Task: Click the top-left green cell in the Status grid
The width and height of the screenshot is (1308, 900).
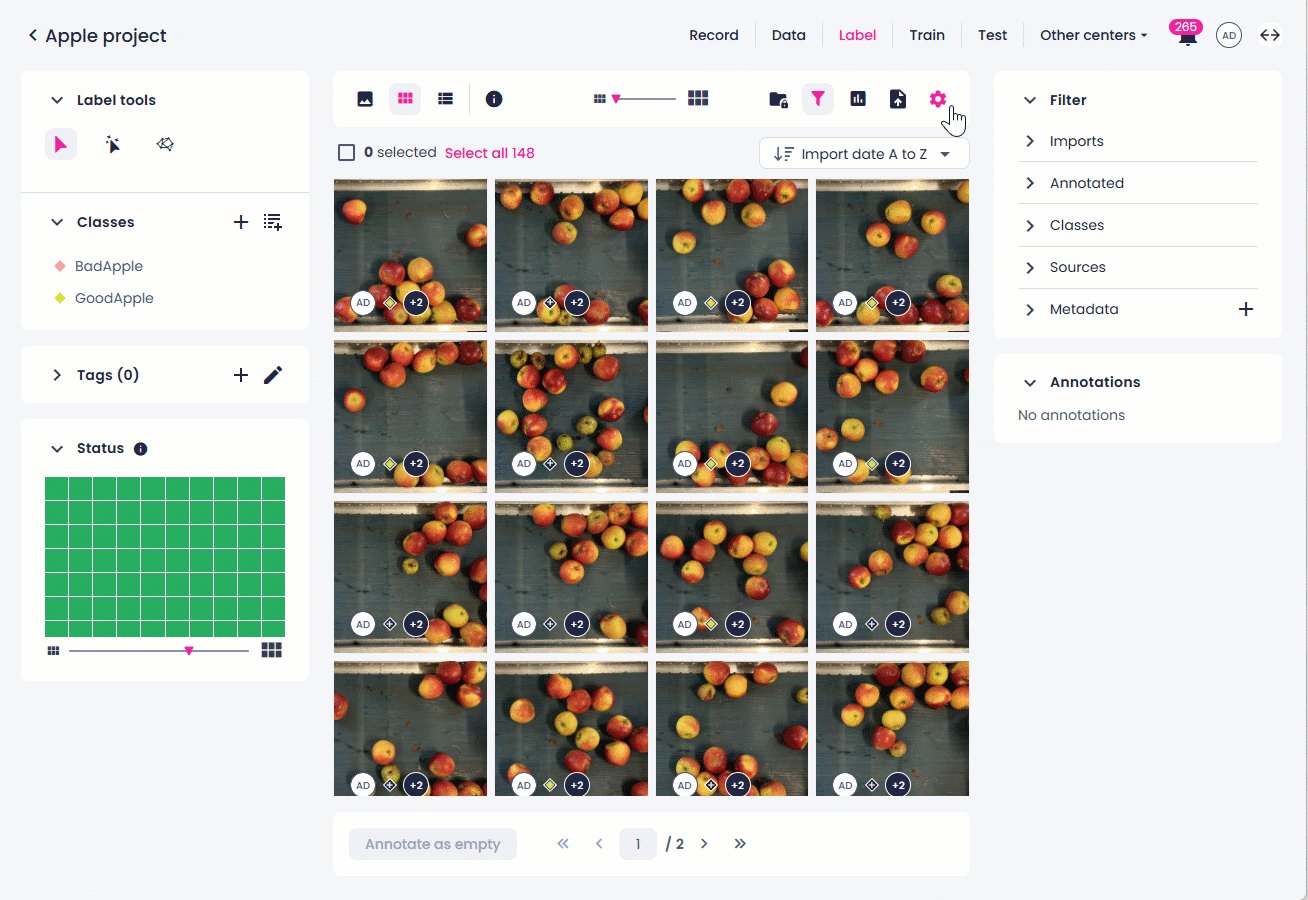Action: point(57,488)
